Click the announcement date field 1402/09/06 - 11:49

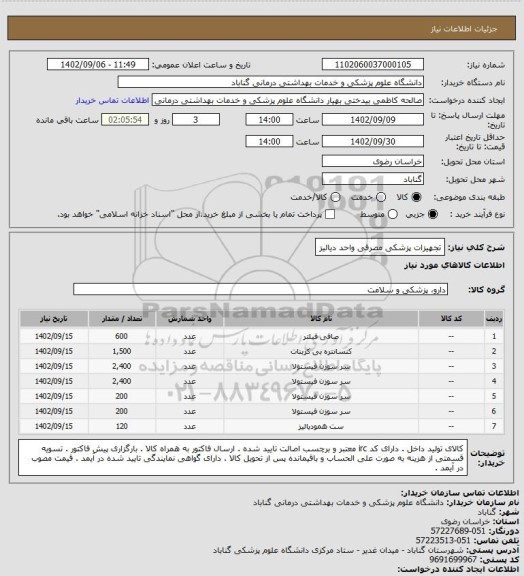click(x=98, y=65)
